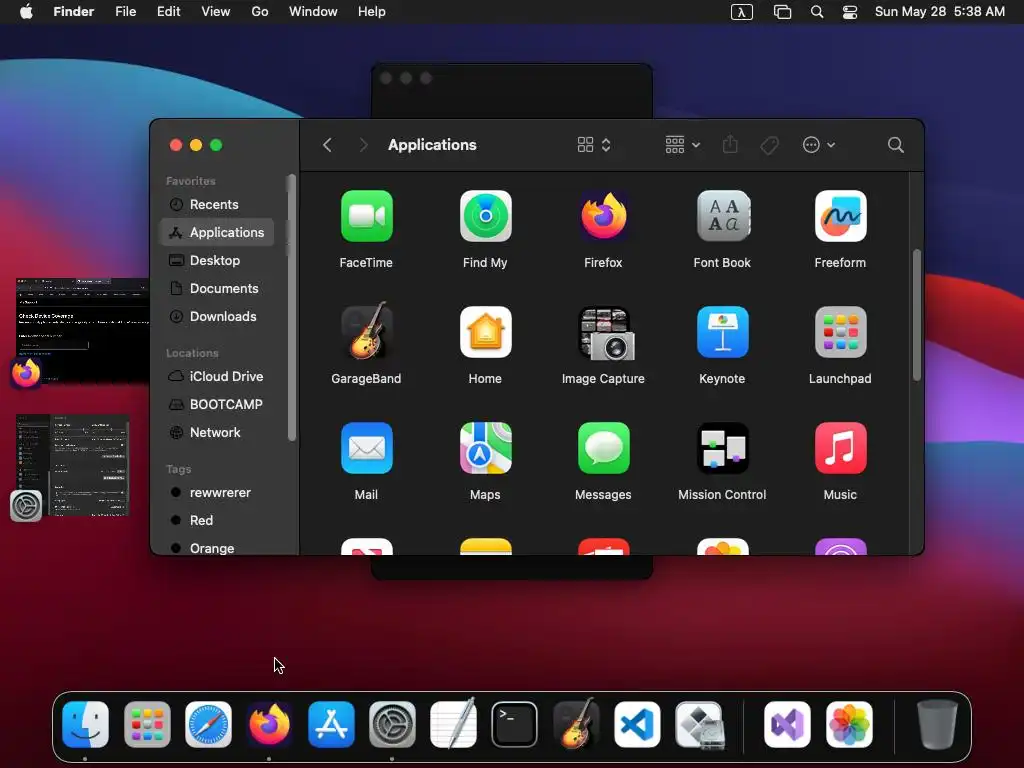The width and height of the screenshot is (1024, 768).
Task: Click the System Settings Stage Manager thumbnail
Action: [x=72, y=465]
